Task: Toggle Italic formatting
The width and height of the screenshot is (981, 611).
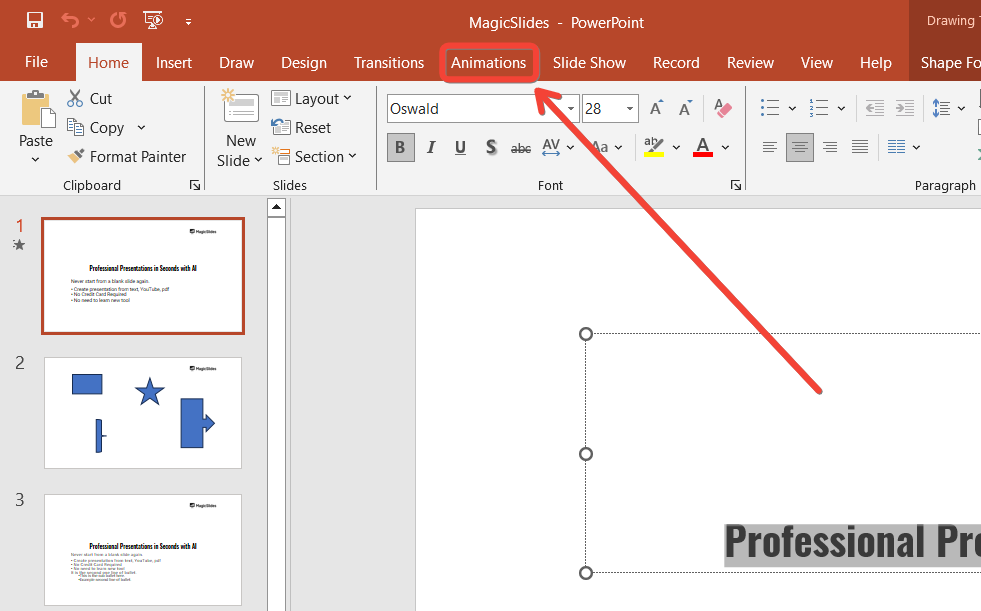Action: point(431,147)
